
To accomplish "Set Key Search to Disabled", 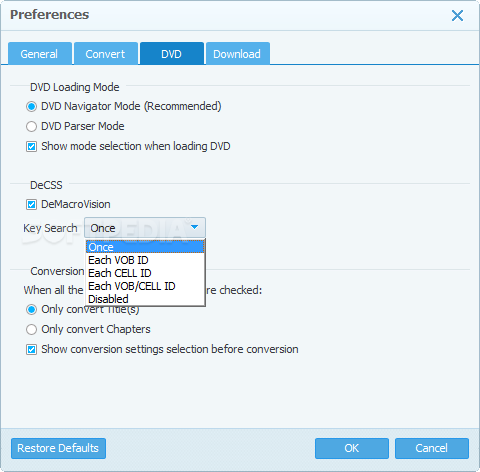I will (145, 299).
